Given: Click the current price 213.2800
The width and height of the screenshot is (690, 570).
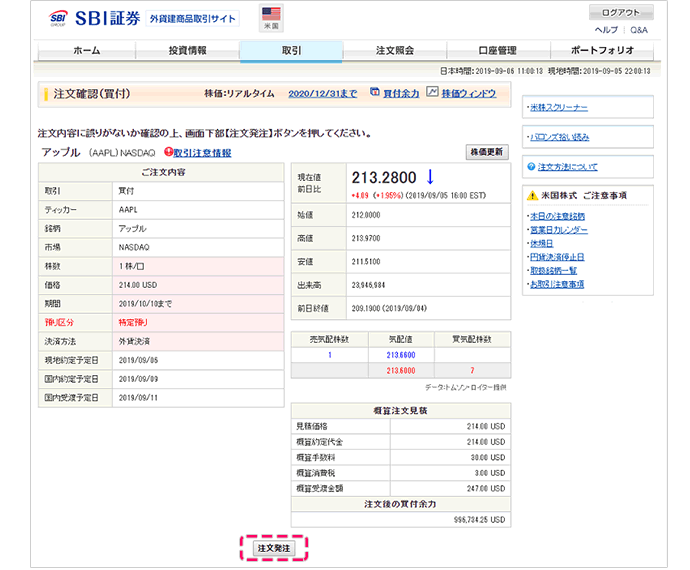Looking at the screenshot, I should coord(384,177).
